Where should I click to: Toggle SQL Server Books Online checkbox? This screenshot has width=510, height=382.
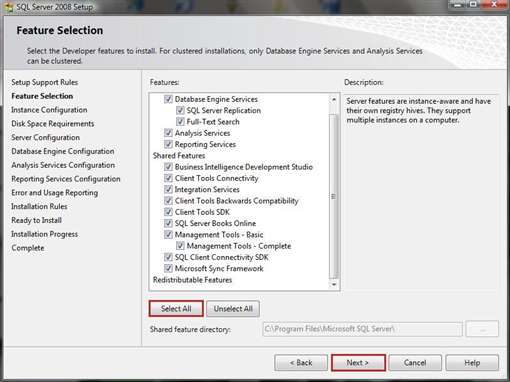[168, 223]
